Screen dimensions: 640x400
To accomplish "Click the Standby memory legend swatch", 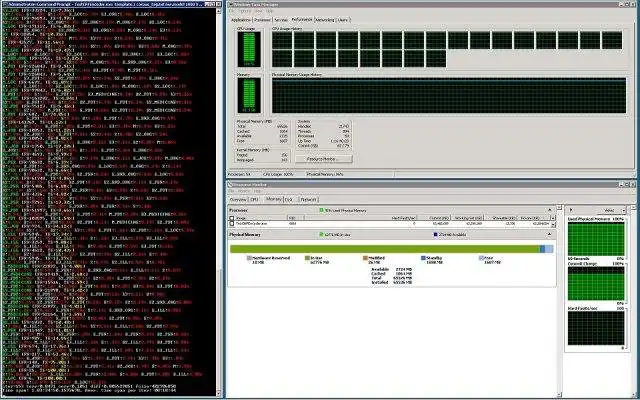I will coord(423,258).
